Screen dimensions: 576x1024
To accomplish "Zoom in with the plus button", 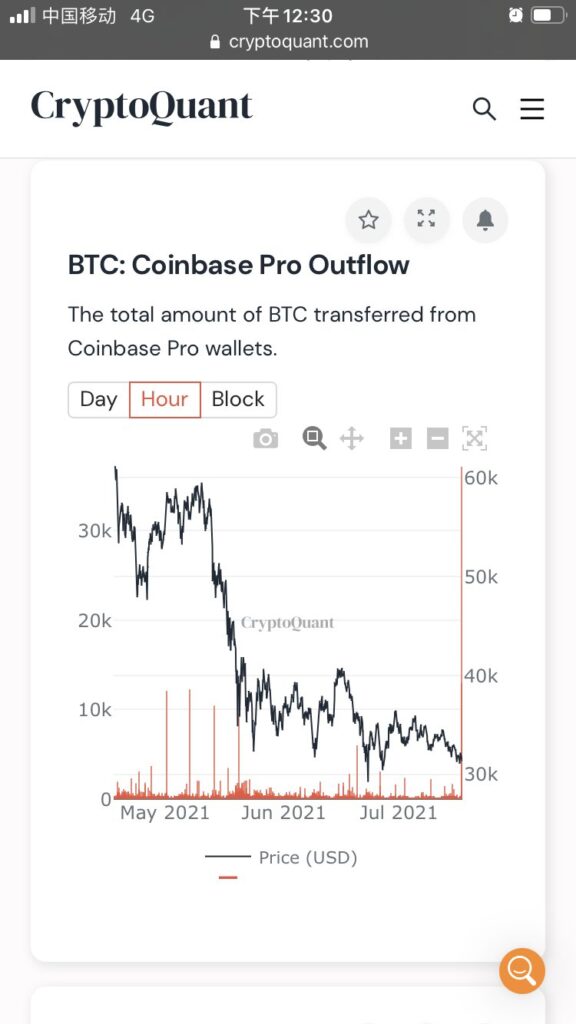I will coord(400,439).
